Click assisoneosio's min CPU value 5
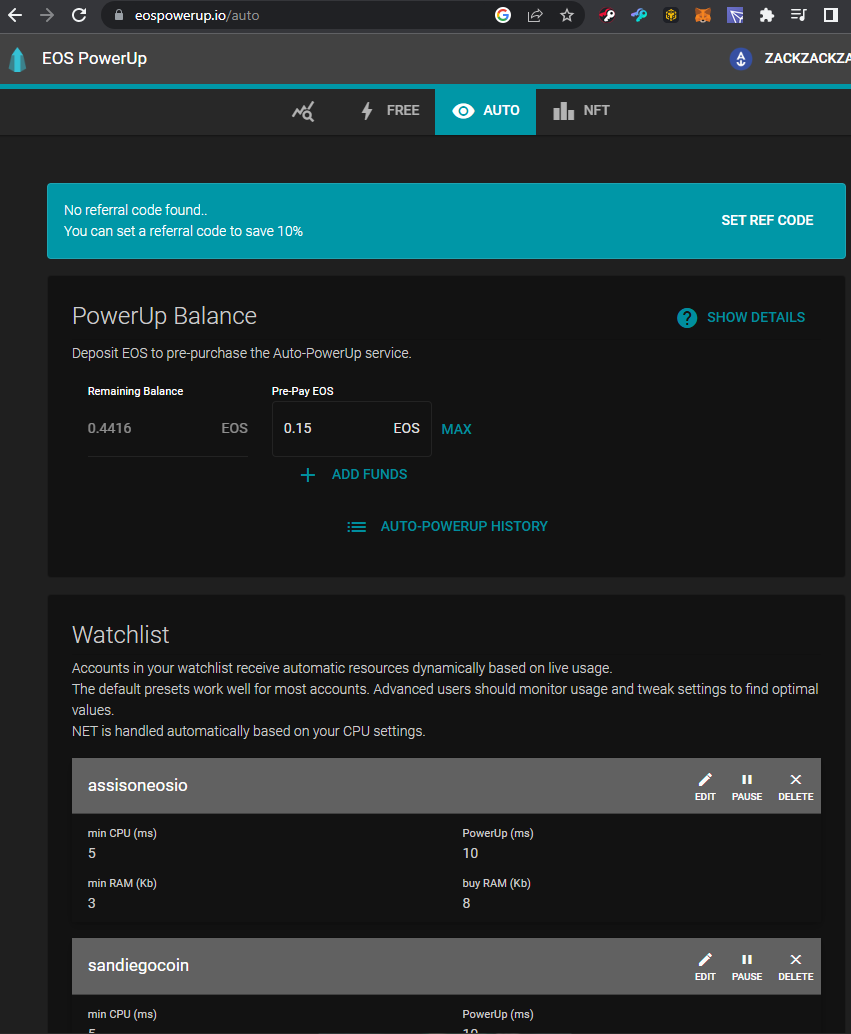This screenshot has width=851, height=1034. tap(92, 853)
